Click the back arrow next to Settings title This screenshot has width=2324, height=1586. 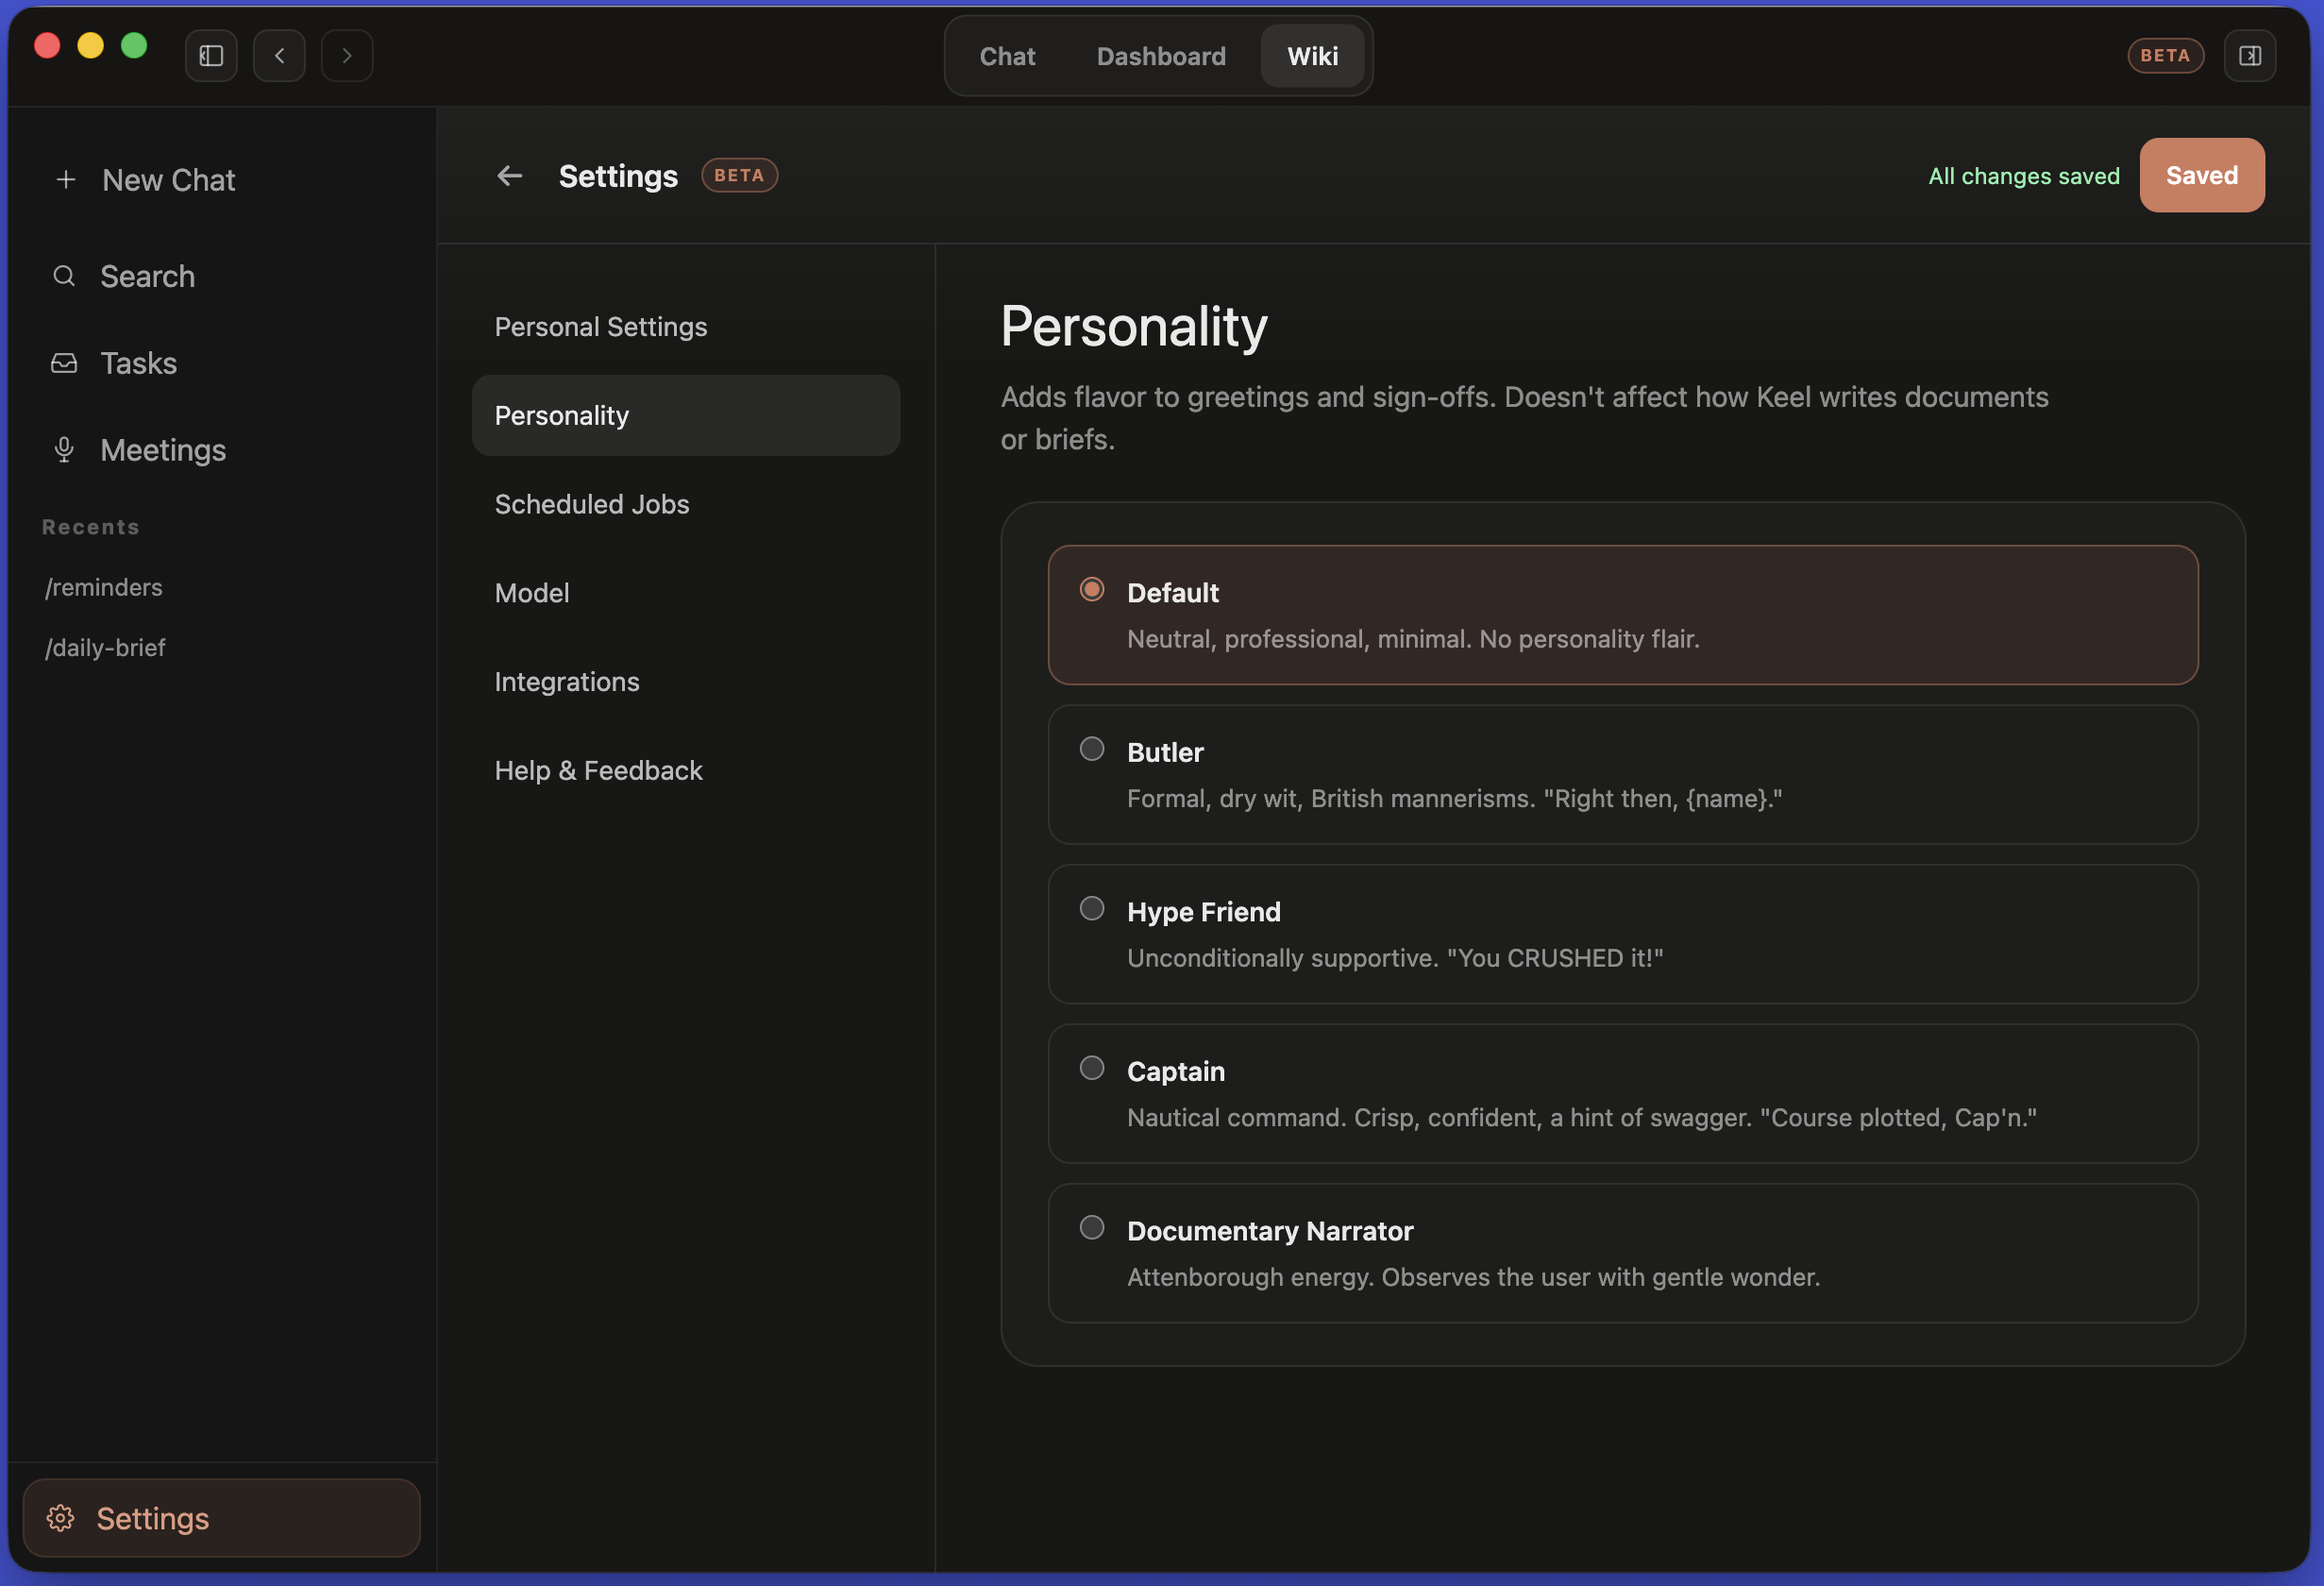(x=510, y=176)
